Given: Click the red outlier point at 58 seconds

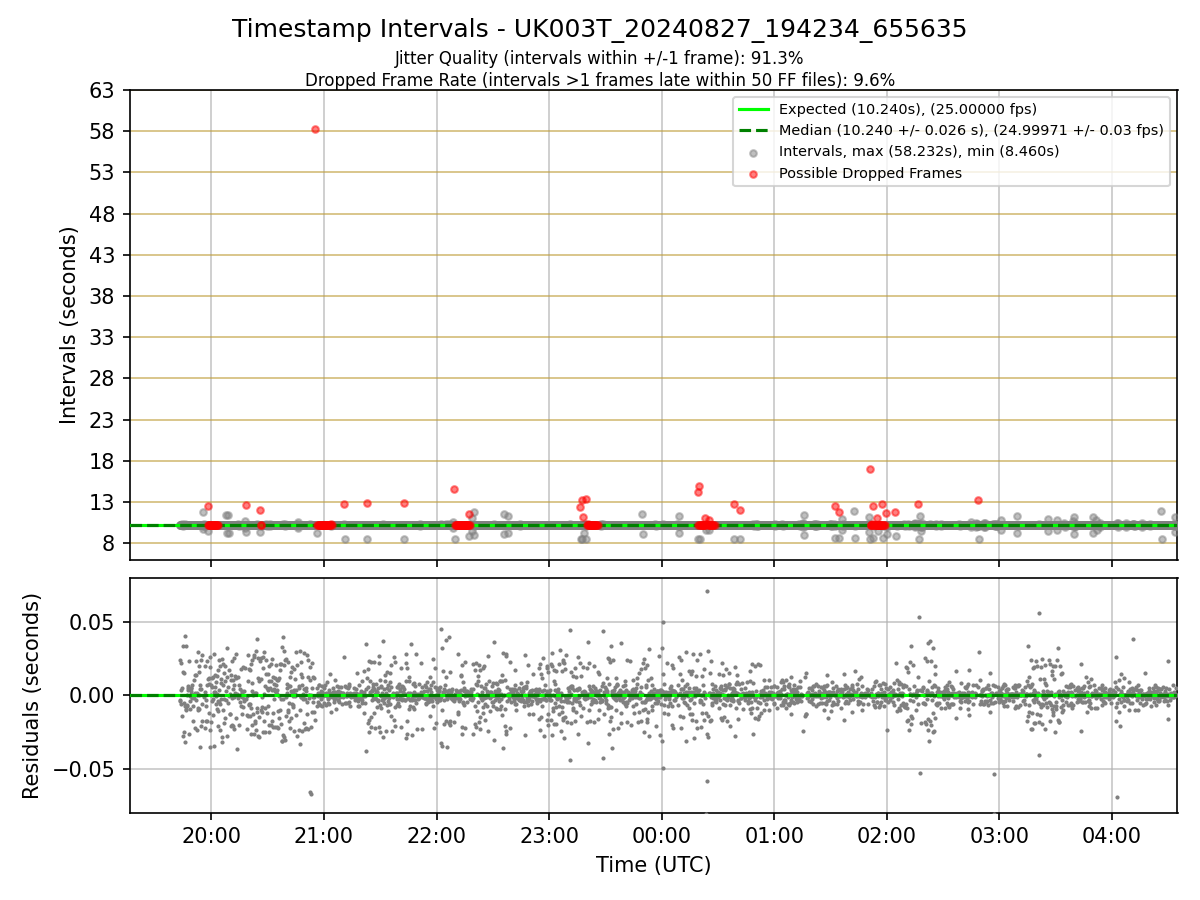Looking at the screenshot, I should 315,129.
